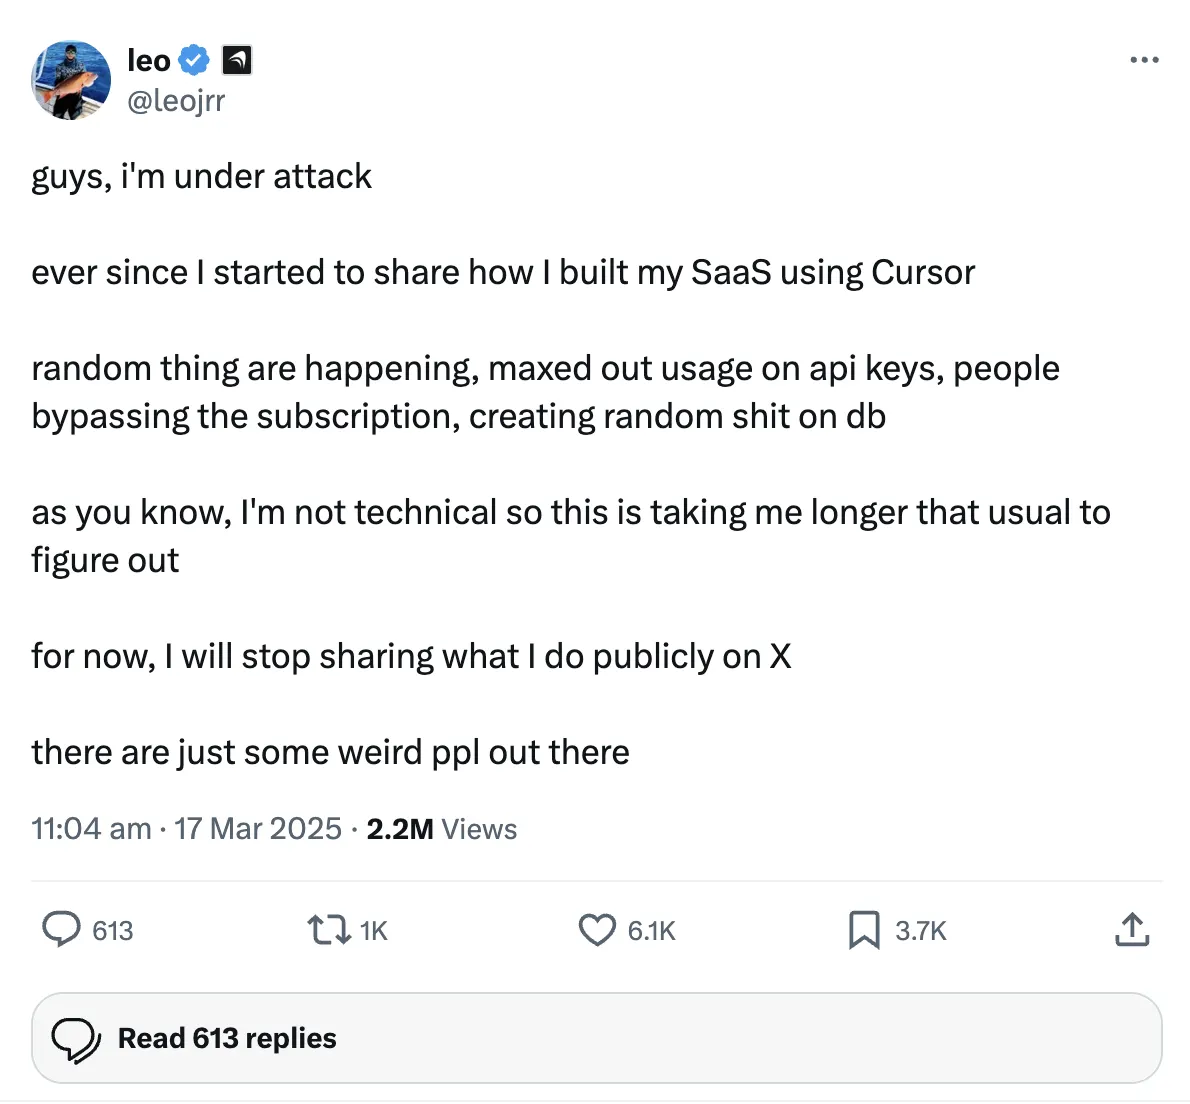
Task: Click the black affiliation badge beside the name
Action: (x=236, y=61)
